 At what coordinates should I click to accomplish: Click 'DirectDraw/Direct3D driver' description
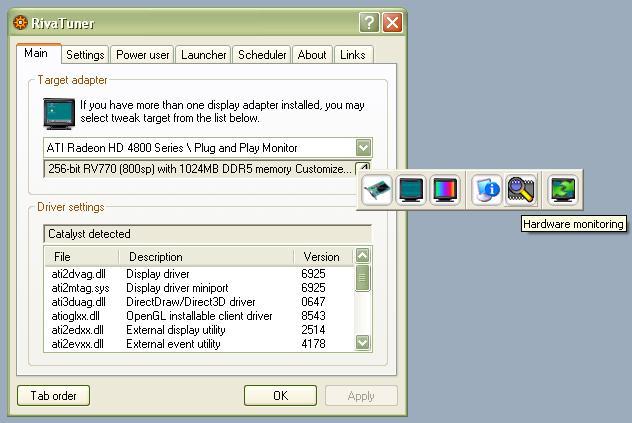191,302
